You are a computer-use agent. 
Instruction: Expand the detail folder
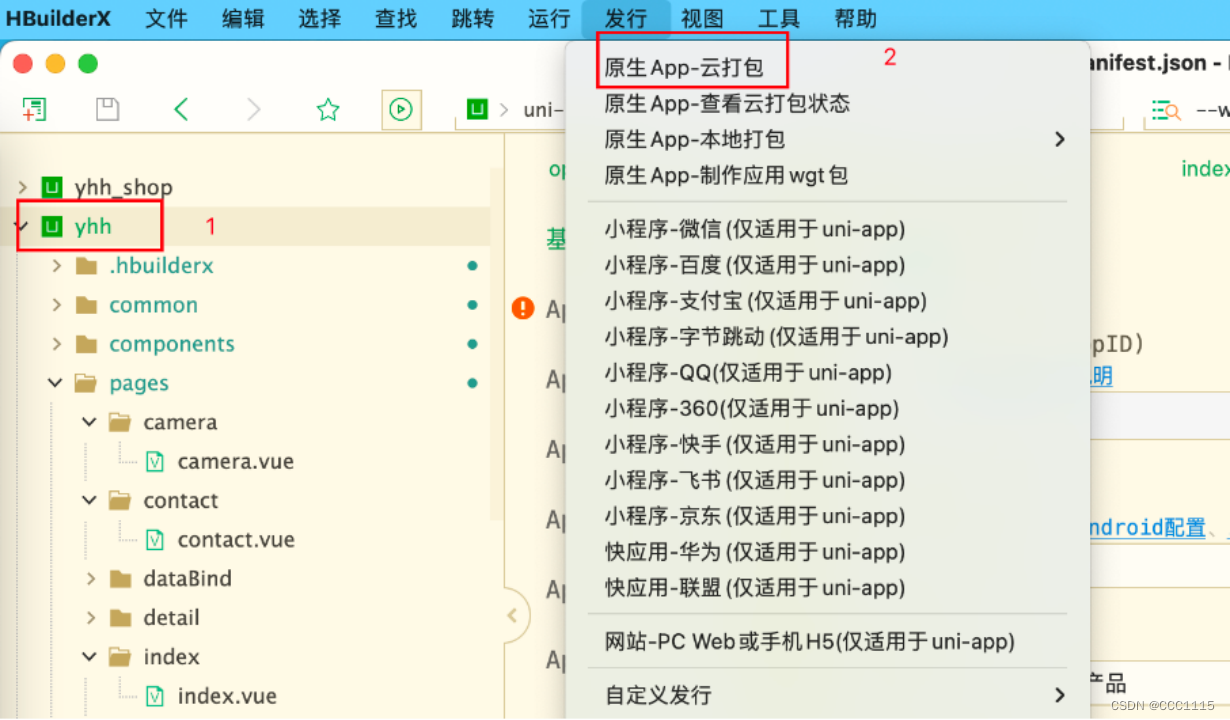pos(91,617)
